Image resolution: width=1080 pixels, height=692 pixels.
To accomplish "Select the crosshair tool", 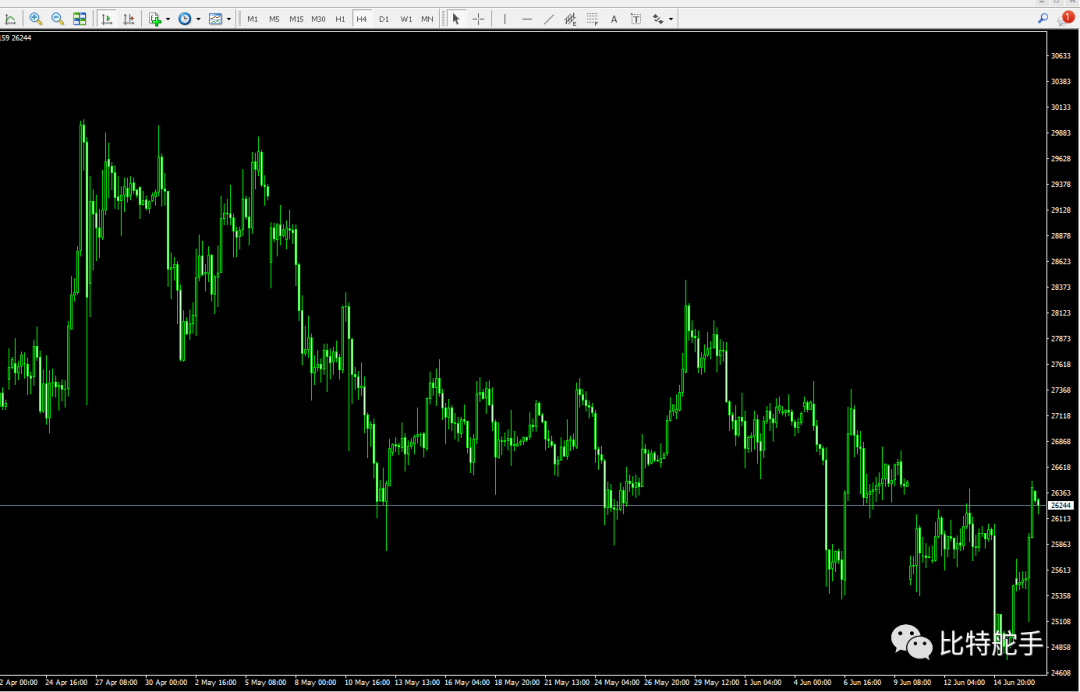I will pyautogui.click(x=478, y=19).
